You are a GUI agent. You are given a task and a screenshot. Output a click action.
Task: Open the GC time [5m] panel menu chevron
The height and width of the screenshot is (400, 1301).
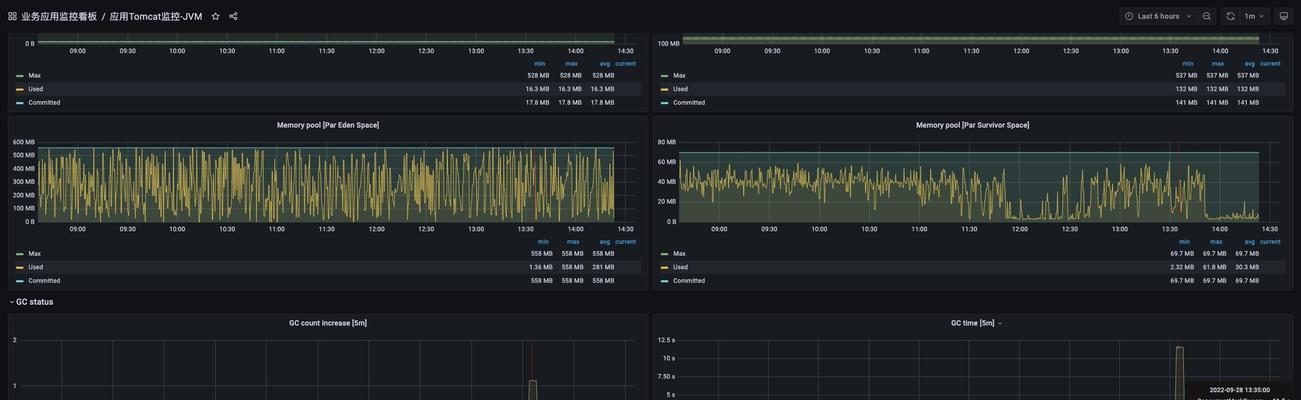click(999, 323)
